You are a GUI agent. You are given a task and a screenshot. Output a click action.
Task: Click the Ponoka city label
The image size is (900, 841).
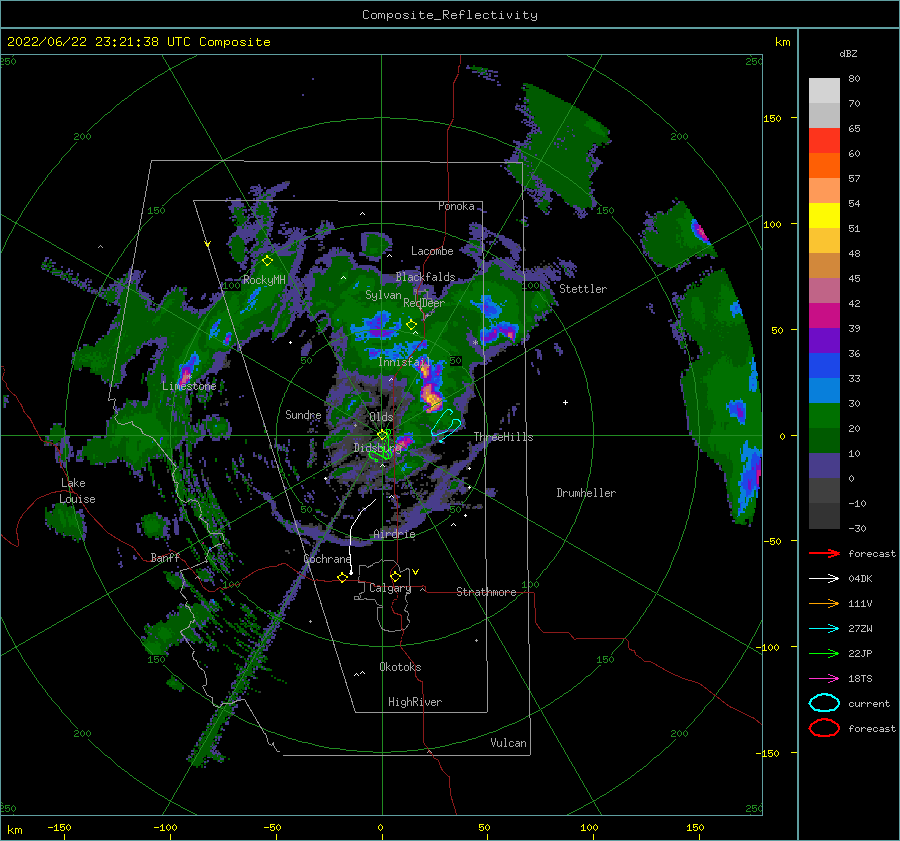coord(456,206)
